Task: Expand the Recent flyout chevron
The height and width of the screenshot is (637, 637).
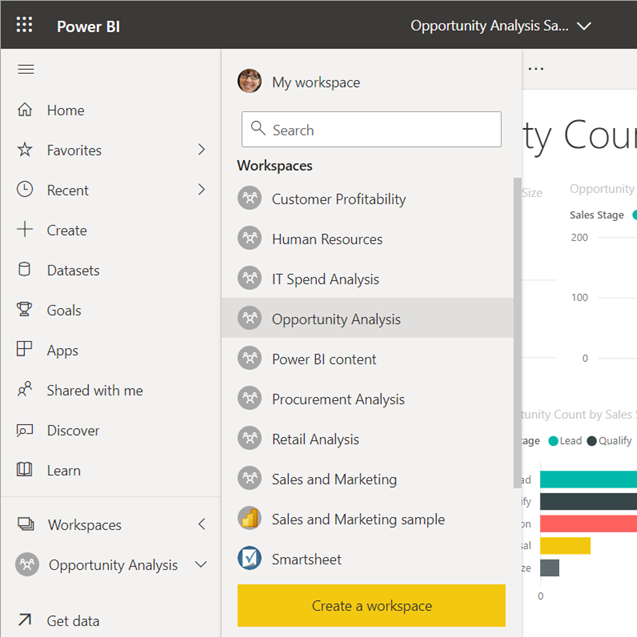Action: point(202,189)
